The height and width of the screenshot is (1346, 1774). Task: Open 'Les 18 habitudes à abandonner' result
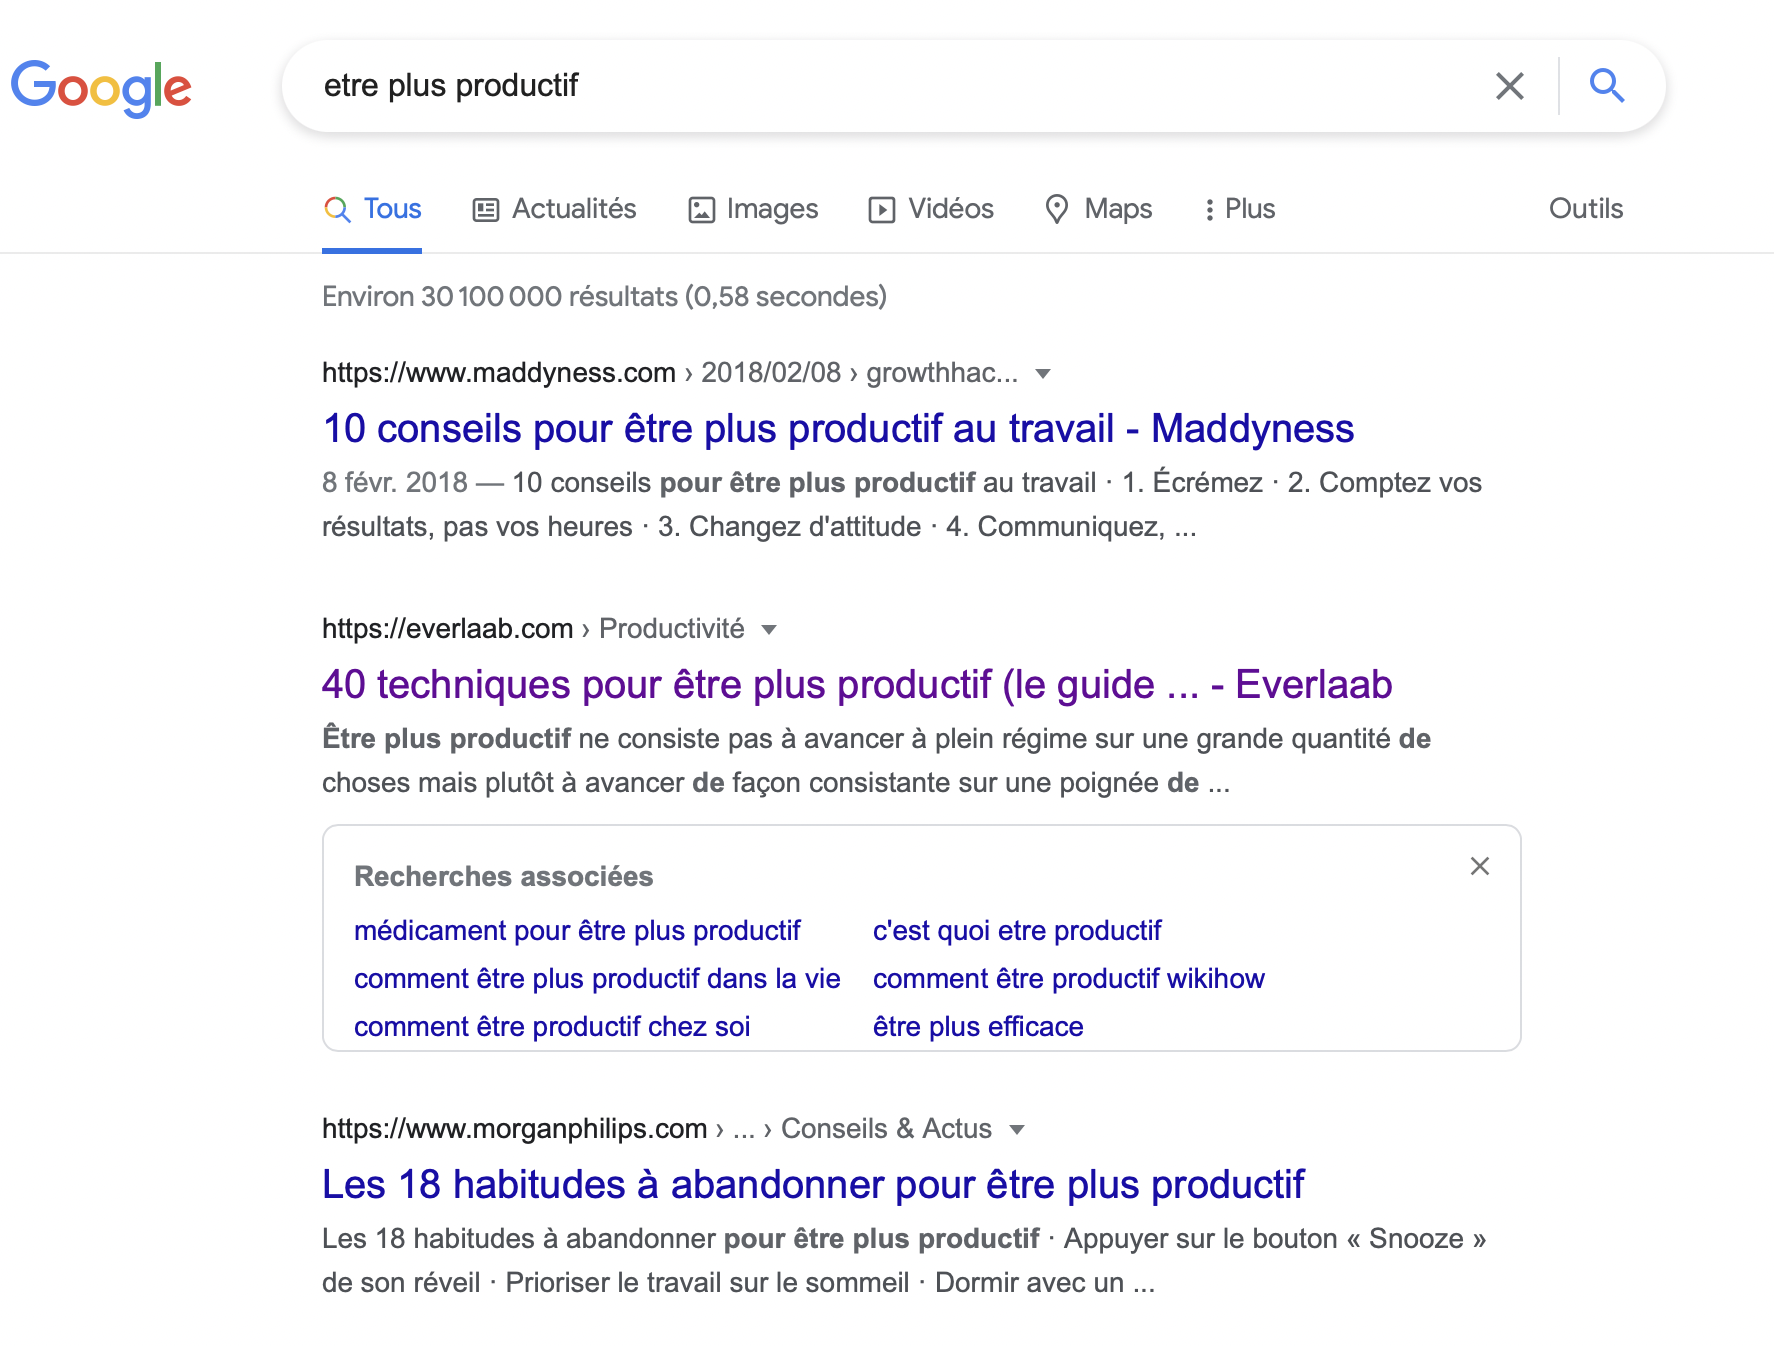813,1184
